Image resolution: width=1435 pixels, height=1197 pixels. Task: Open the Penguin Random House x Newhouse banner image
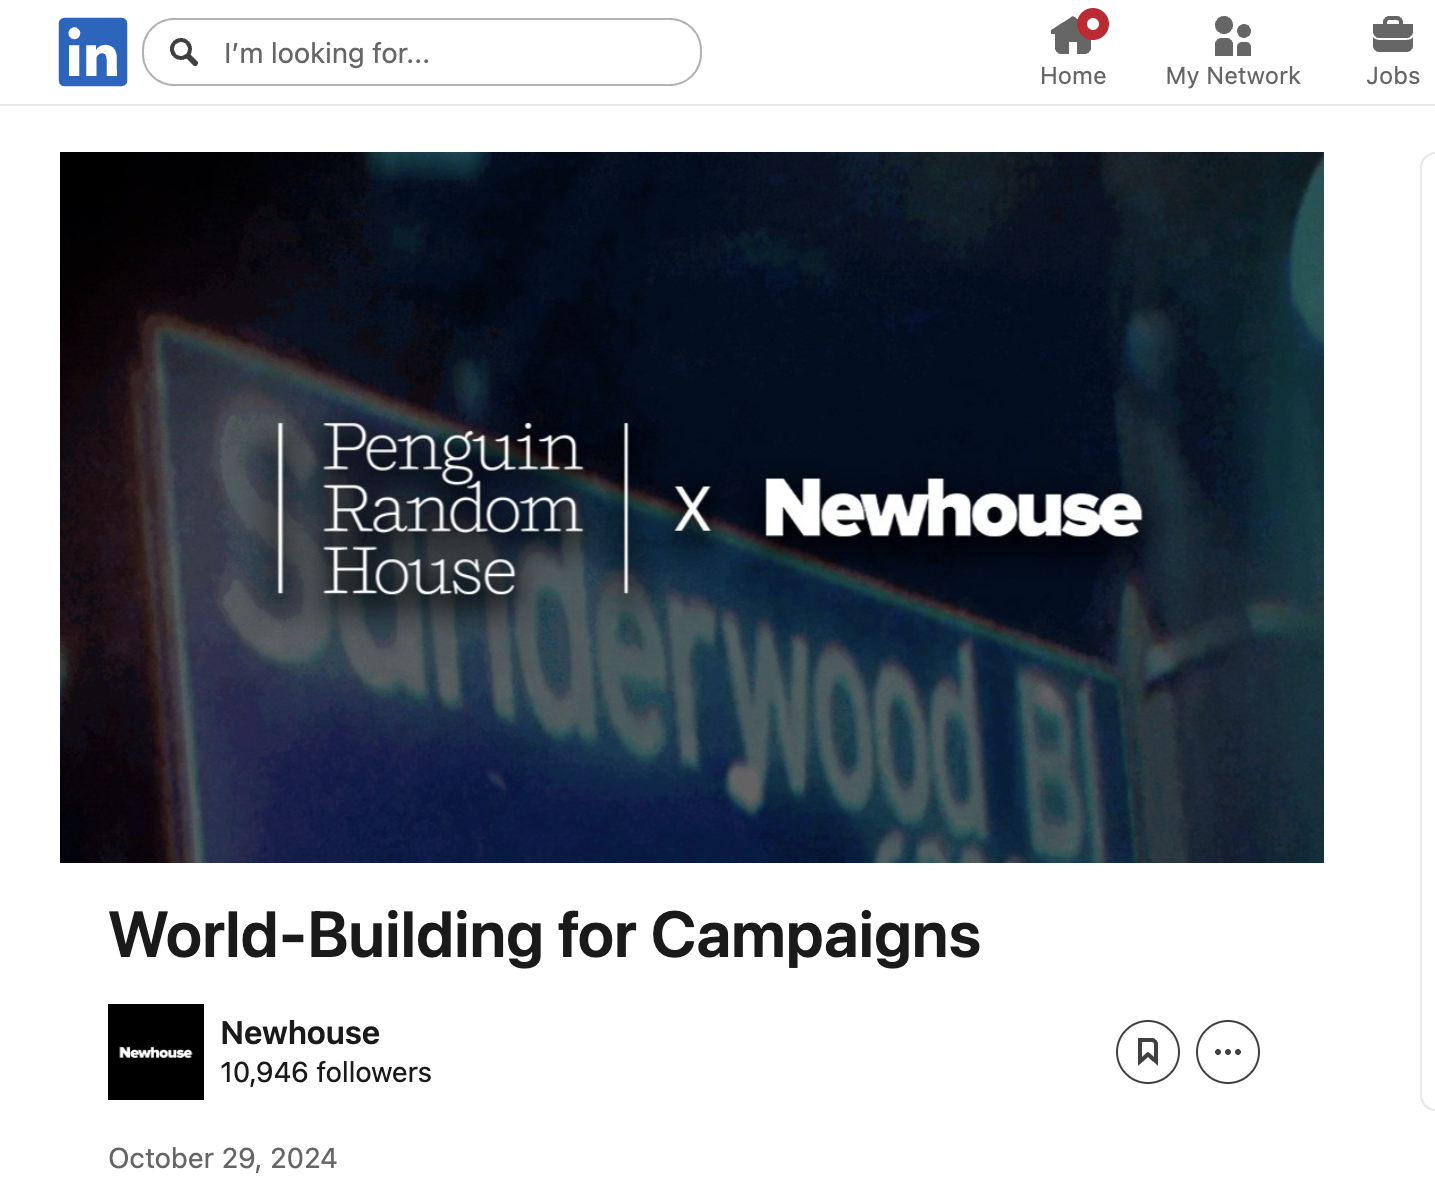692,507
